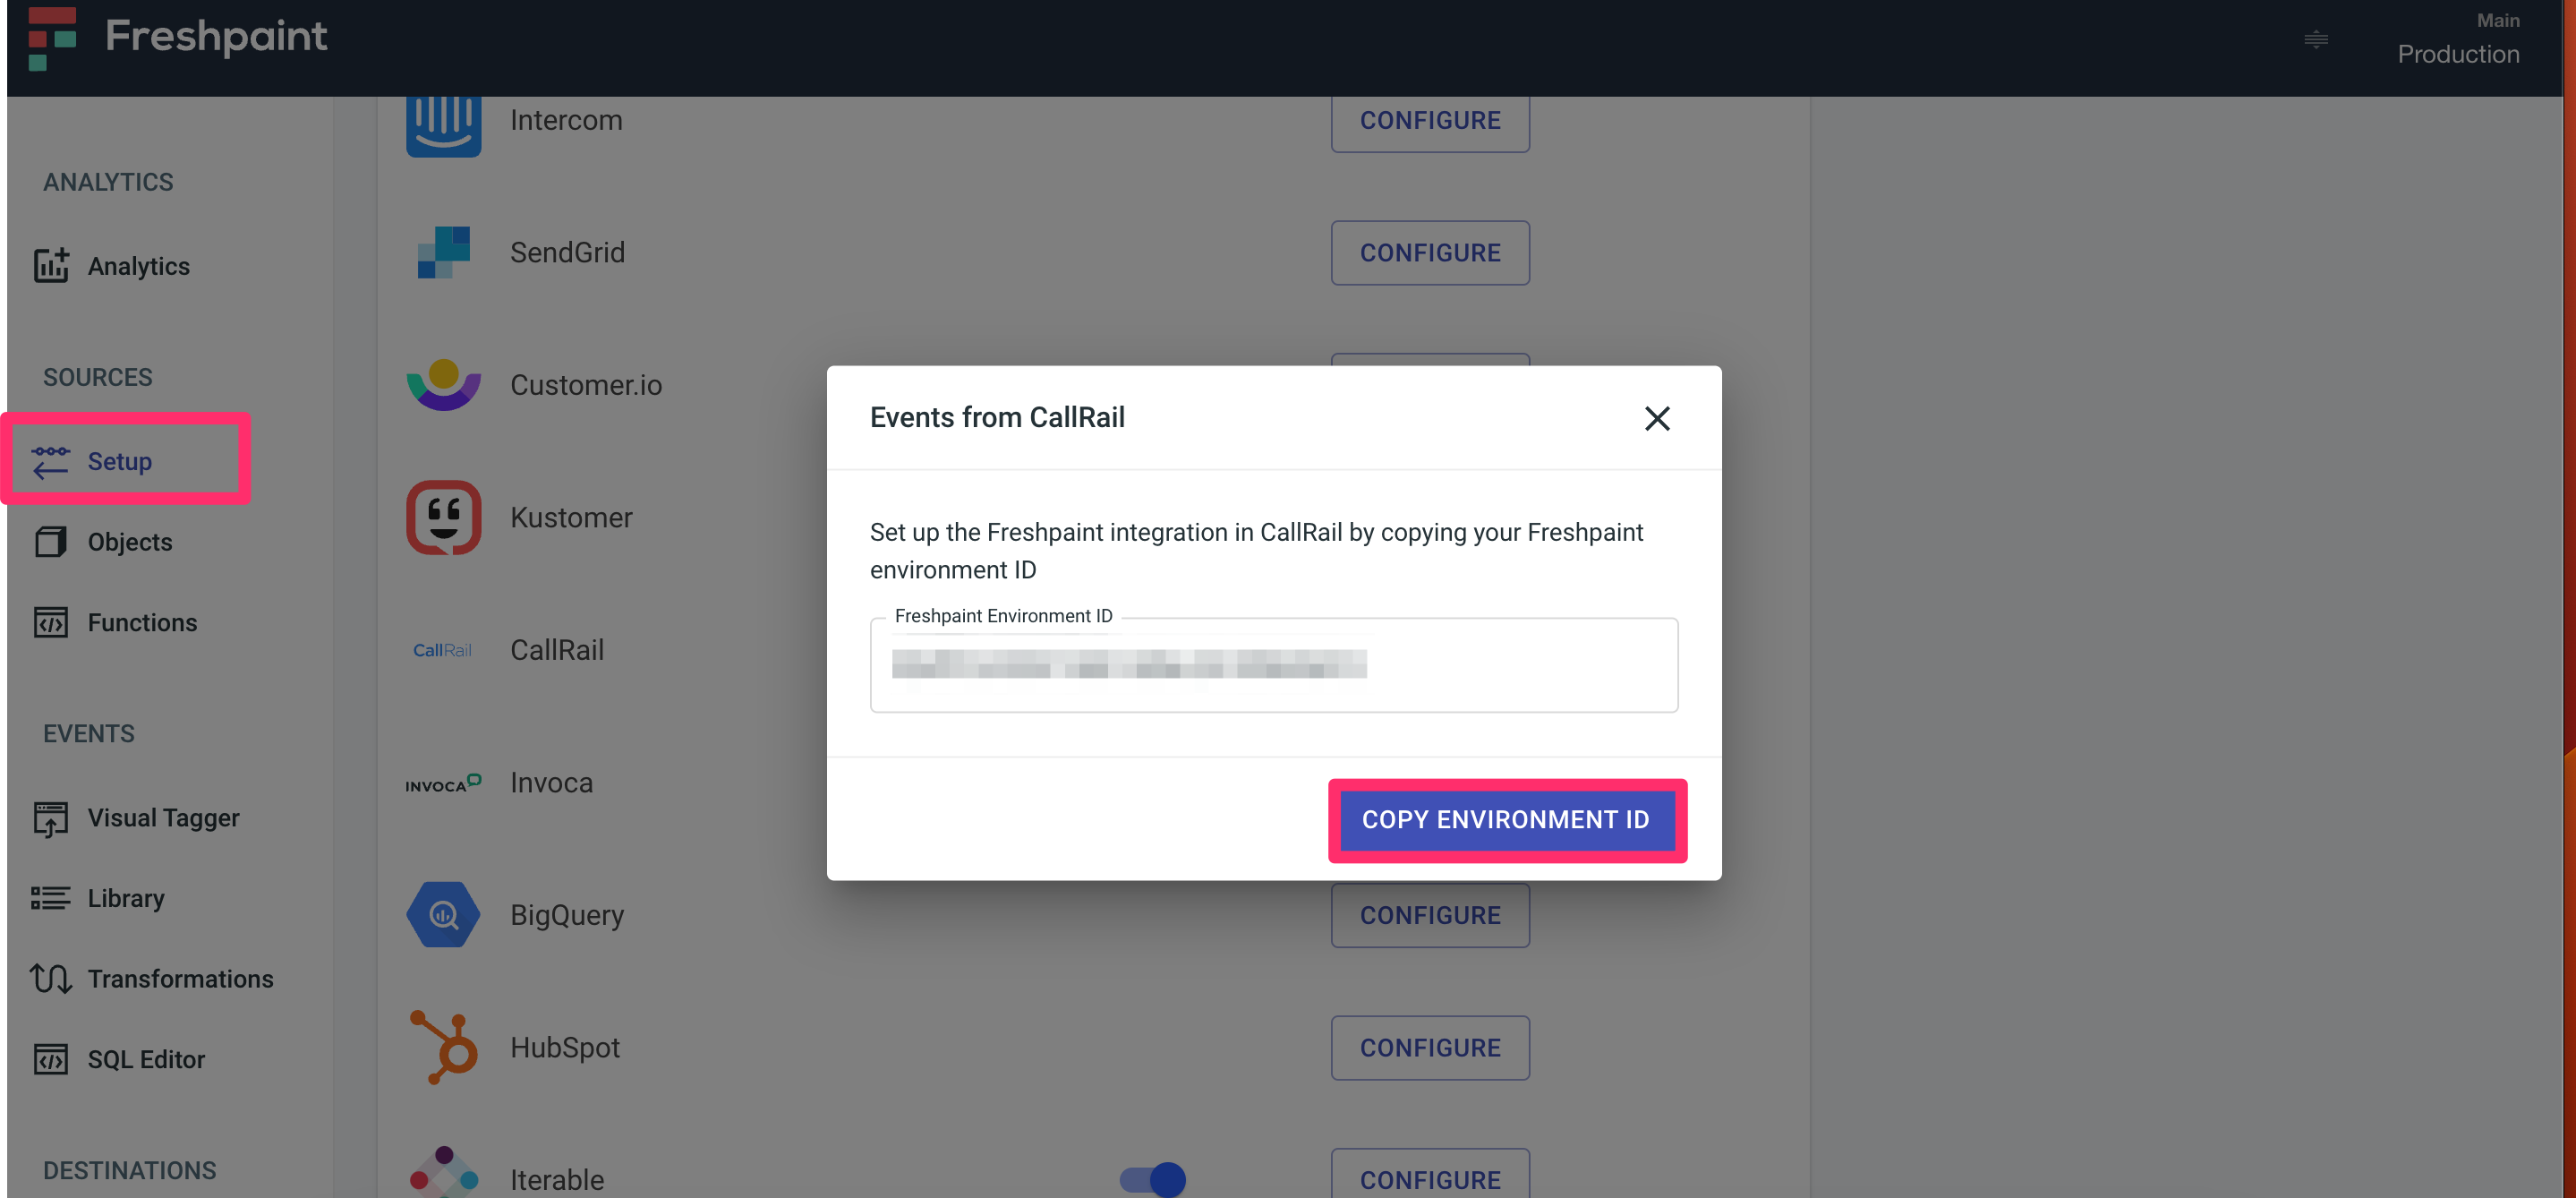Close the Events from CallRail dialog
Viewport: 2576px width, 1198px height.
tap(1656, 418)
